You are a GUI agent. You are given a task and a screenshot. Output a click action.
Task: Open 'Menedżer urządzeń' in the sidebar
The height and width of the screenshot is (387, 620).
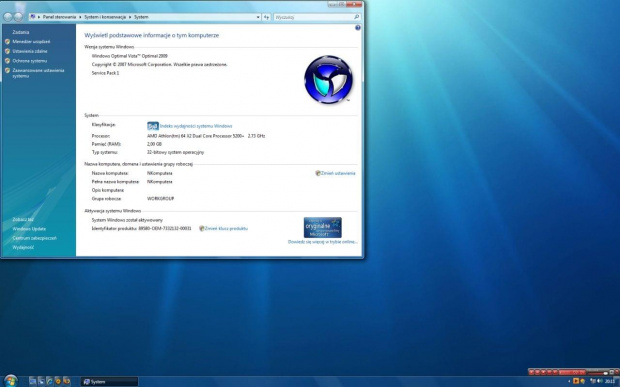(x=31, y=42)
